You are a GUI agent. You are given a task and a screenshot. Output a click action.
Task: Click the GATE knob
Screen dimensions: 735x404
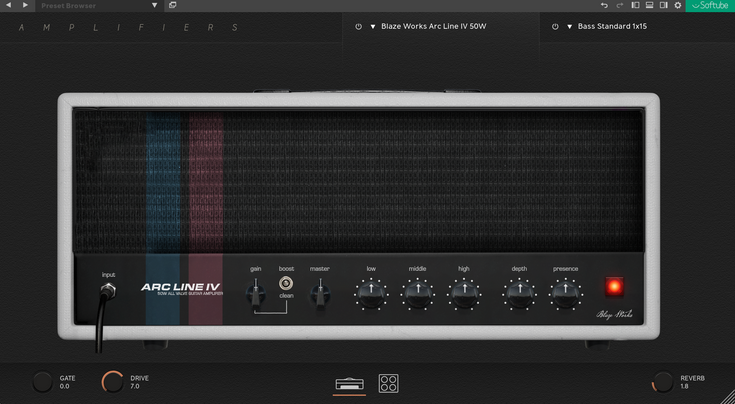(x=42, y=382)
